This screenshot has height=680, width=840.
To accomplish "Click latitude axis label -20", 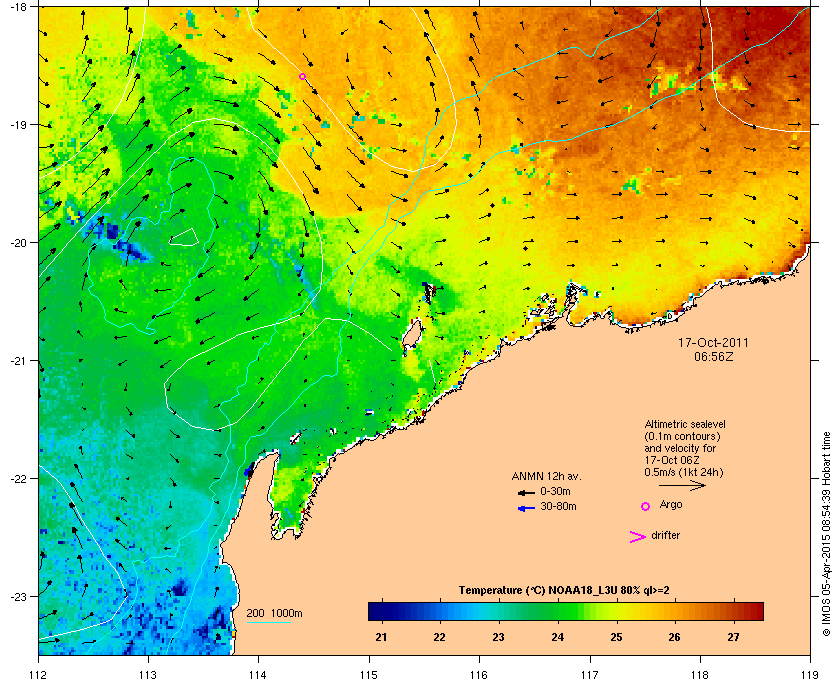I will pos(20,242).
